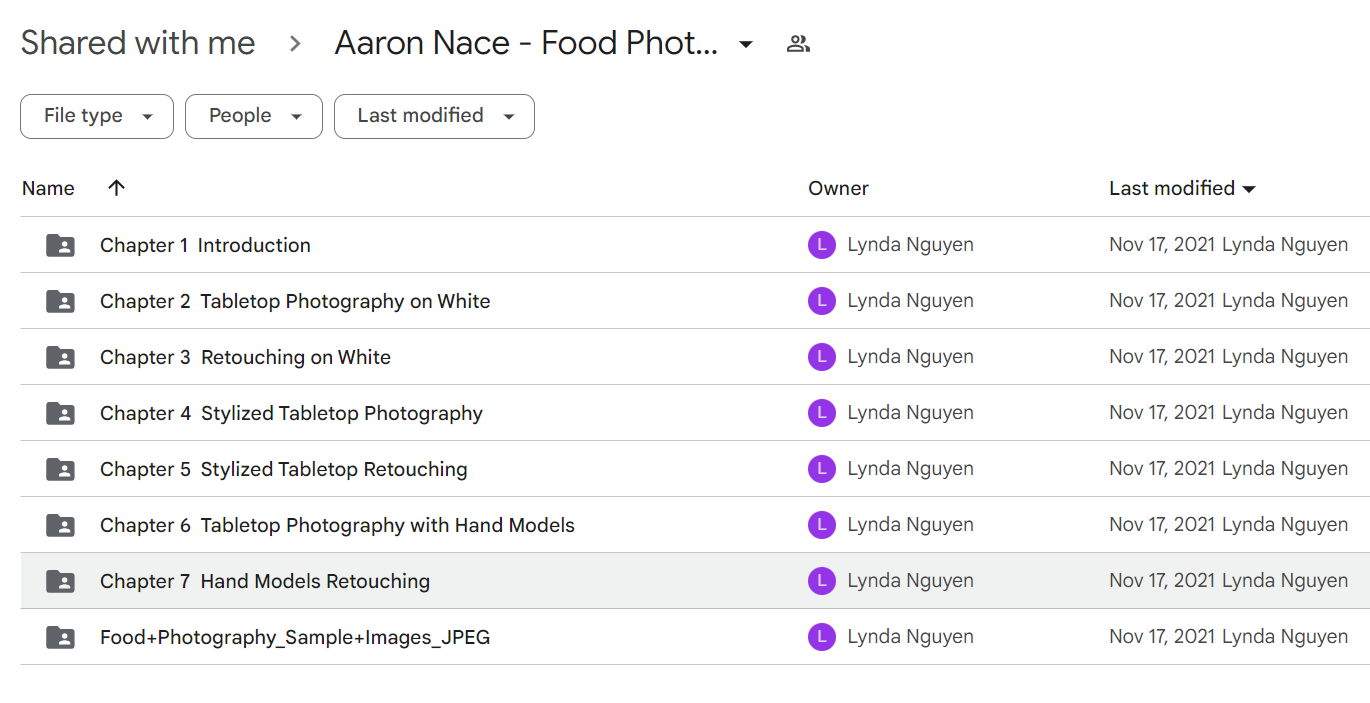Click the folder icon beside Chapter 7 Hand Models Retouching
Viewport: 1370px width, 703px height.
coord(61,581)
